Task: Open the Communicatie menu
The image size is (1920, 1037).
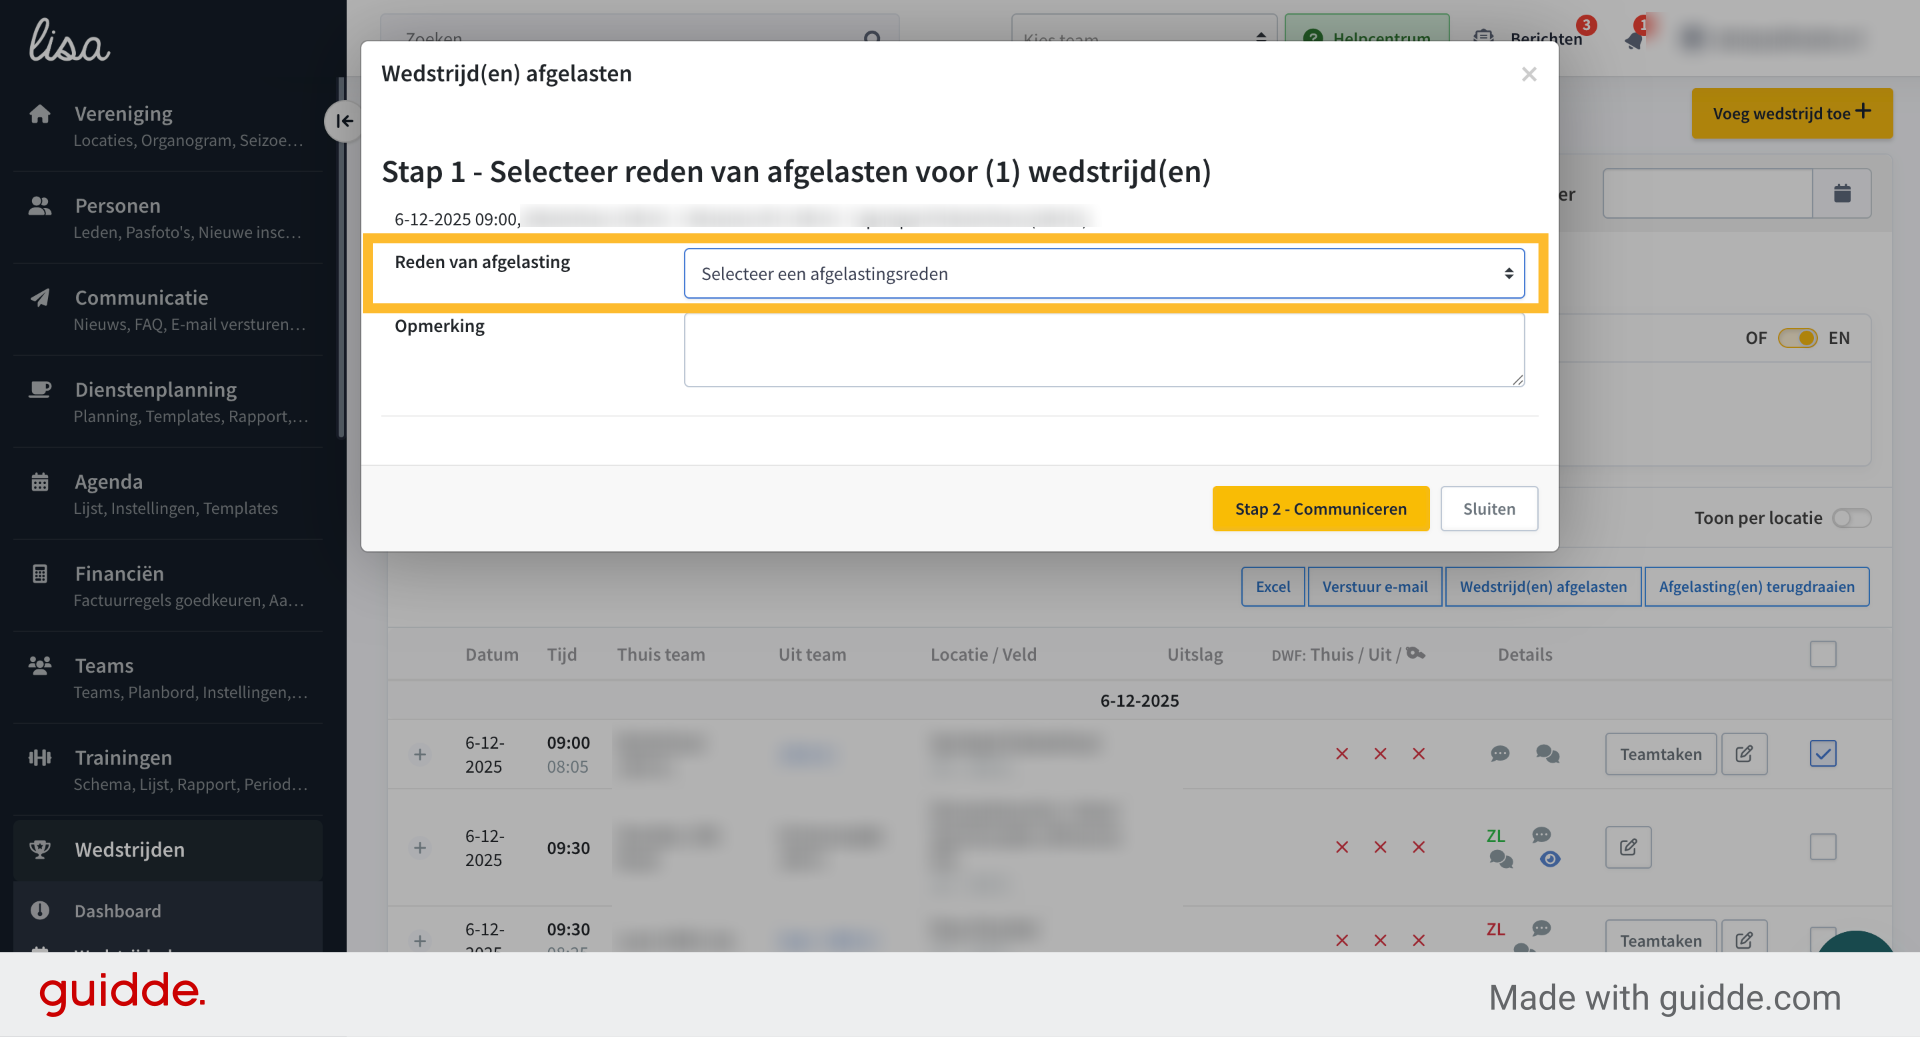Action: pos(168,310)
